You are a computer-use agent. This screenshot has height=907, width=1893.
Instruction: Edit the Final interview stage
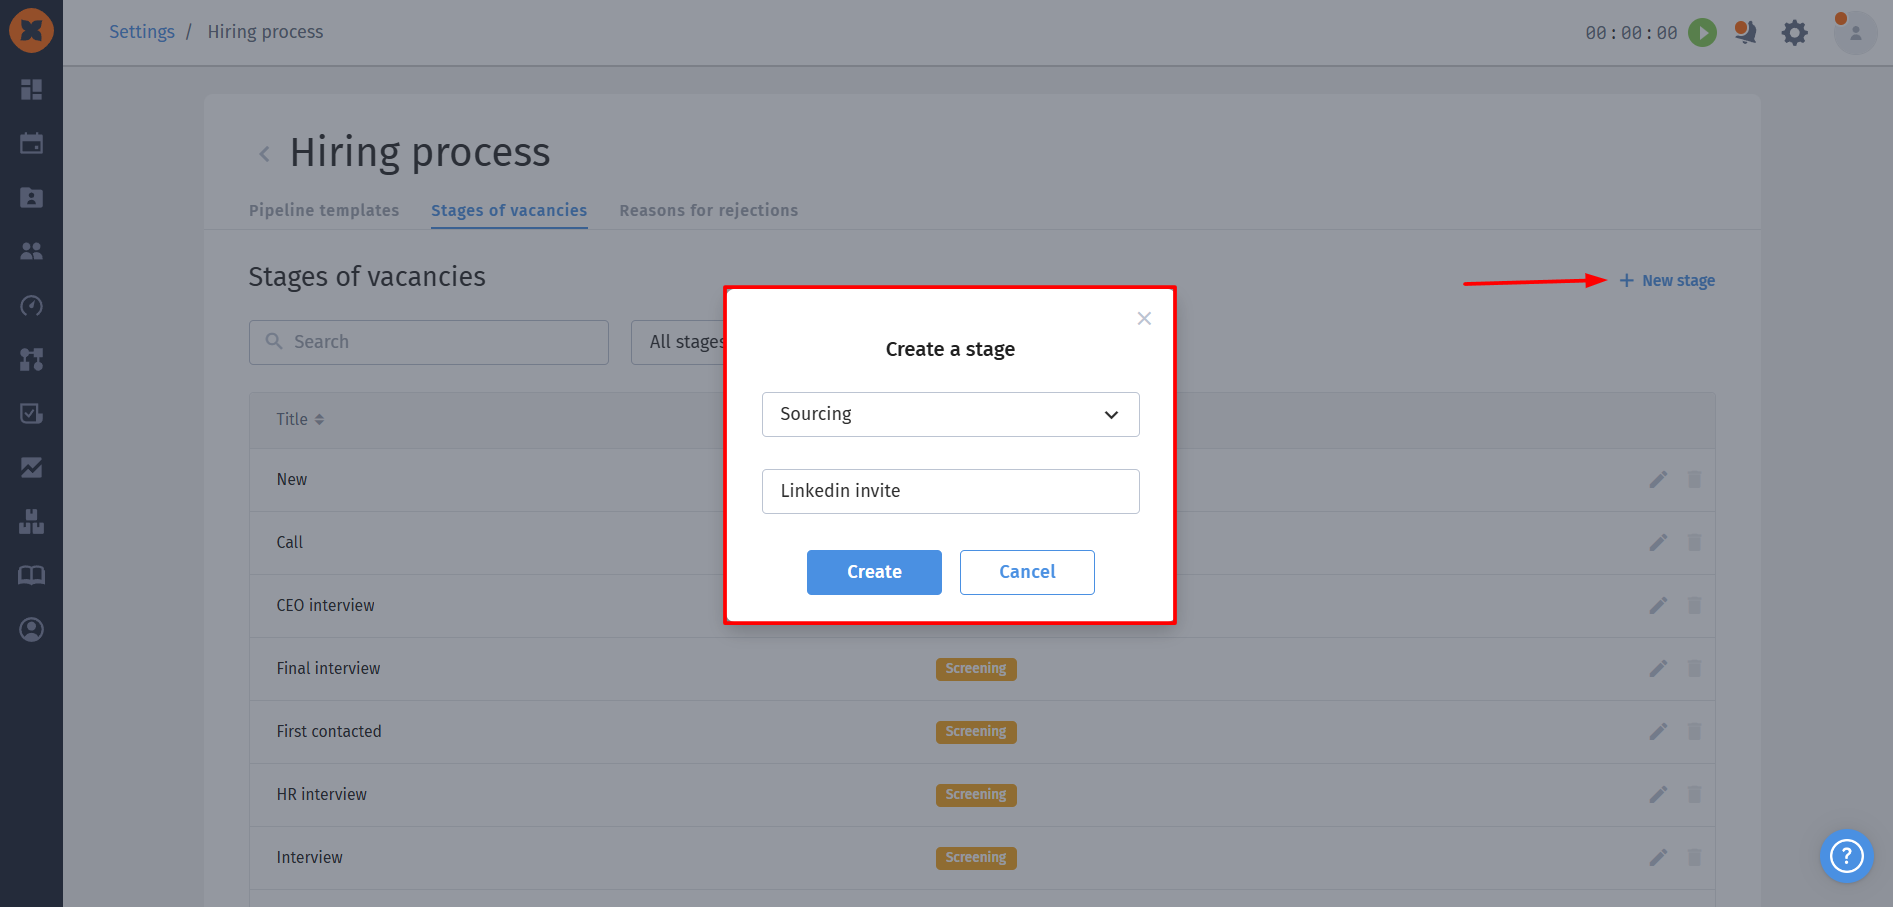click(x=1658, y=668)
